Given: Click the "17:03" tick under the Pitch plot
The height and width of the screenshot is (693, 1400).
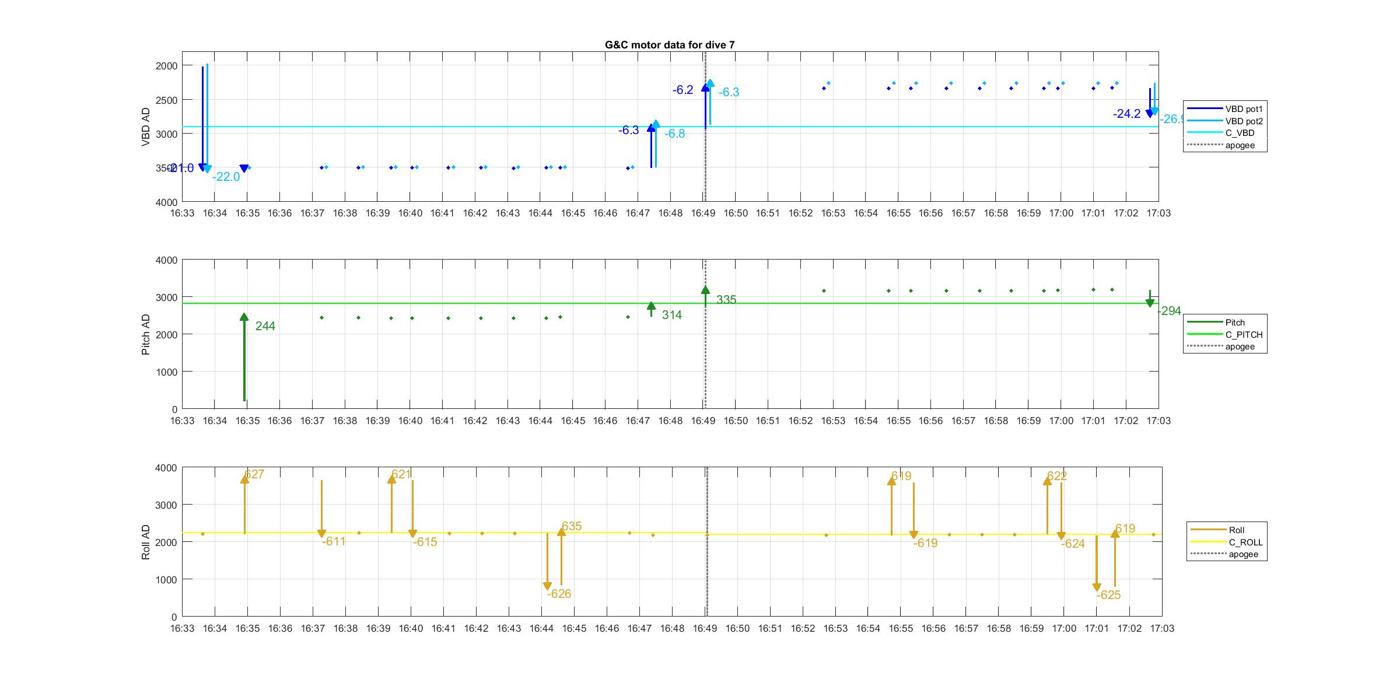Looking at the screenshot, I should pyautogui.click(x=1159, y=421).
